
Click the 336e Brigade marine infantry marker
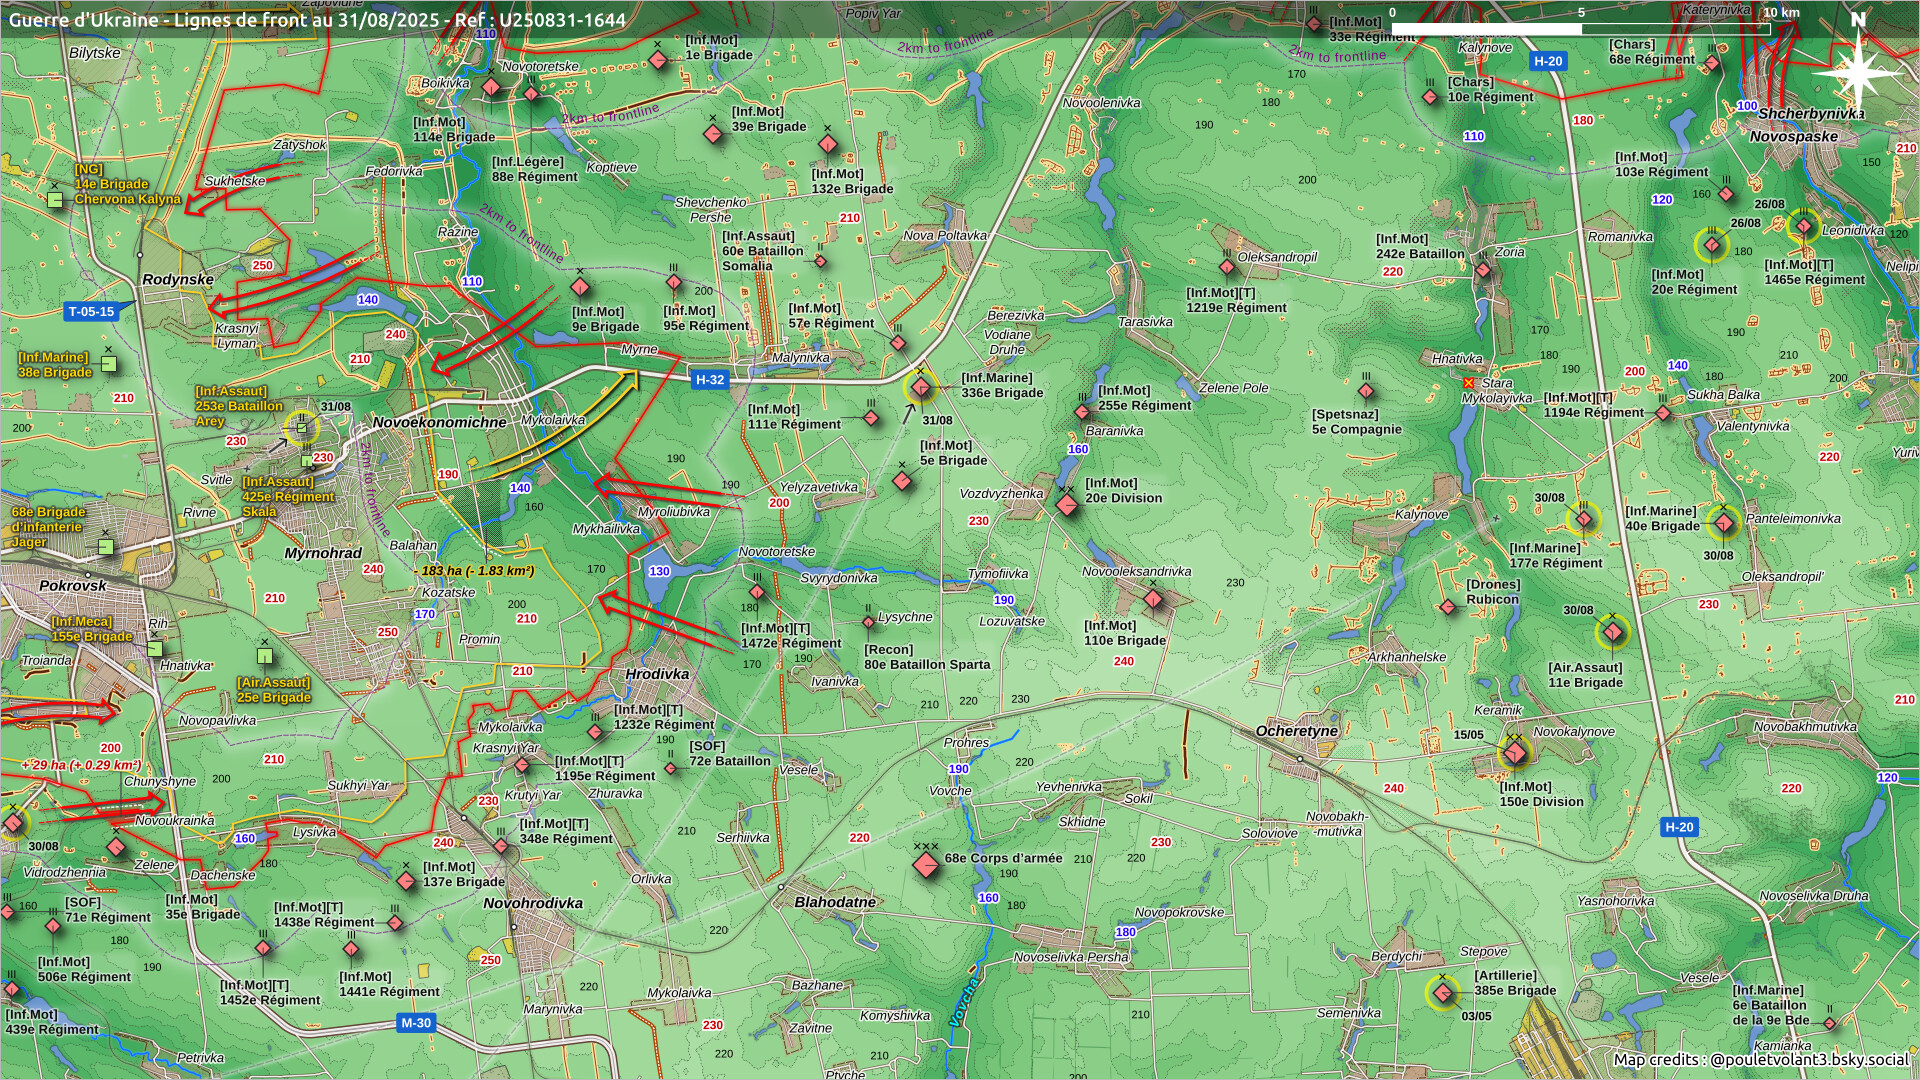[921, 388]
